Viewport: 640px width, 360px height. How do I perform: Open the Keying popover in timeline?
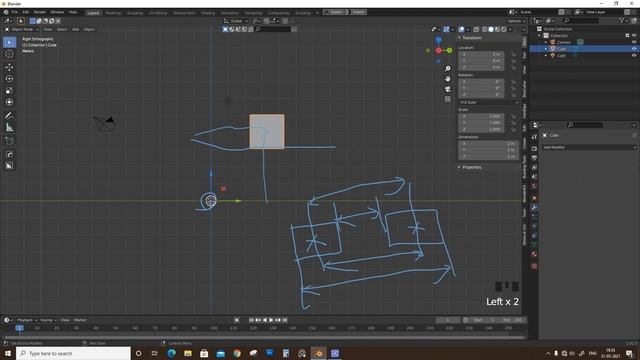[48, 320]
